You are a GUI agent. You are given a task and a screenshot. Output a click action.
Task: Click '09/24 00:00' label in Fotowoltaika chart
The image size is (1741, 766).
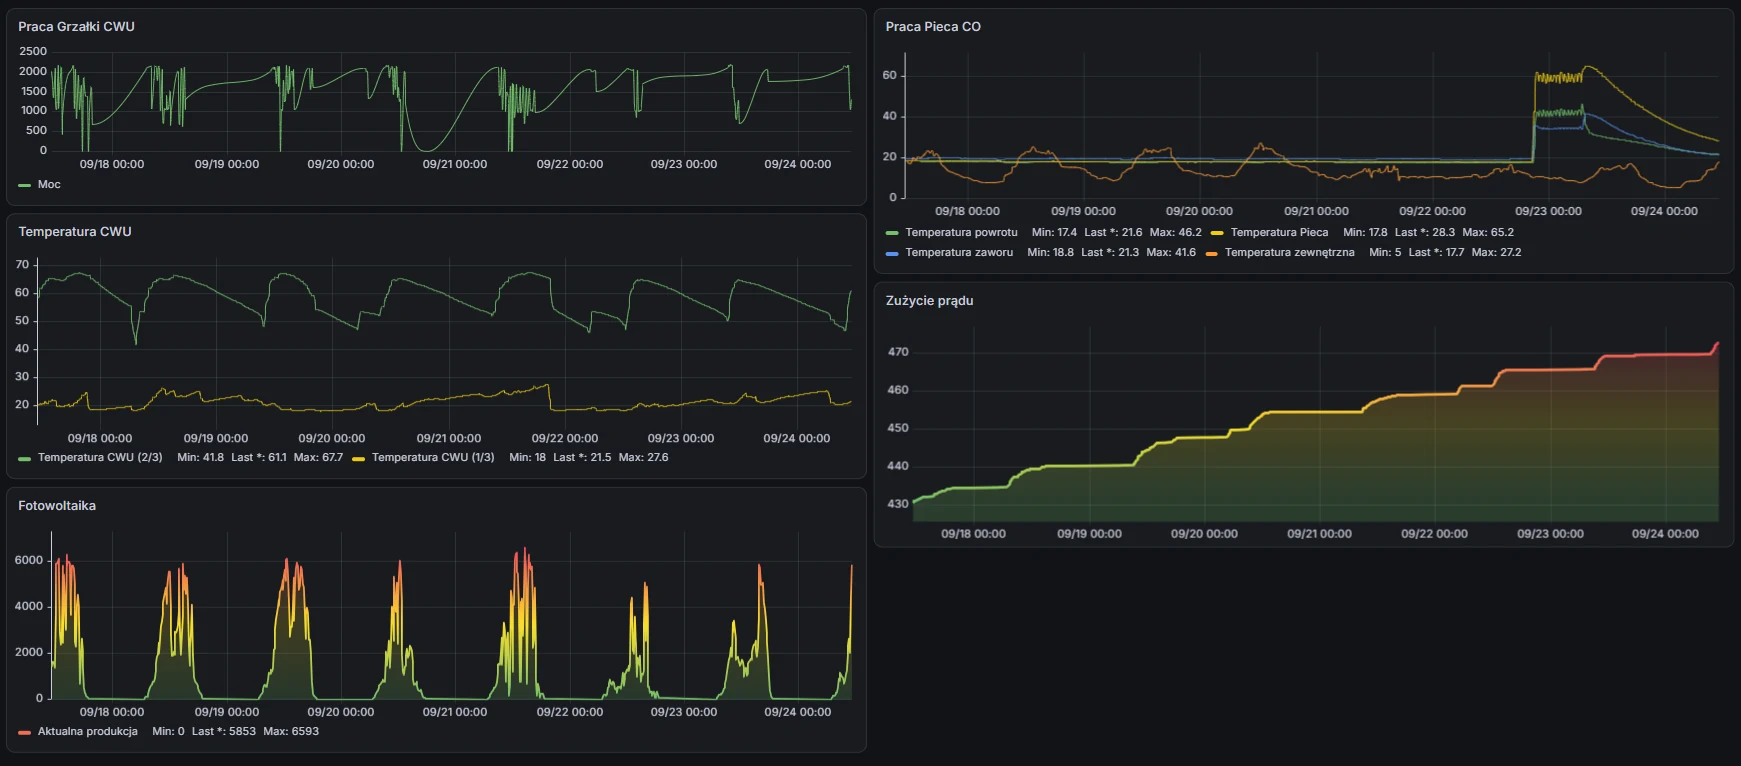pyautogui.click(x=797, y=713)
